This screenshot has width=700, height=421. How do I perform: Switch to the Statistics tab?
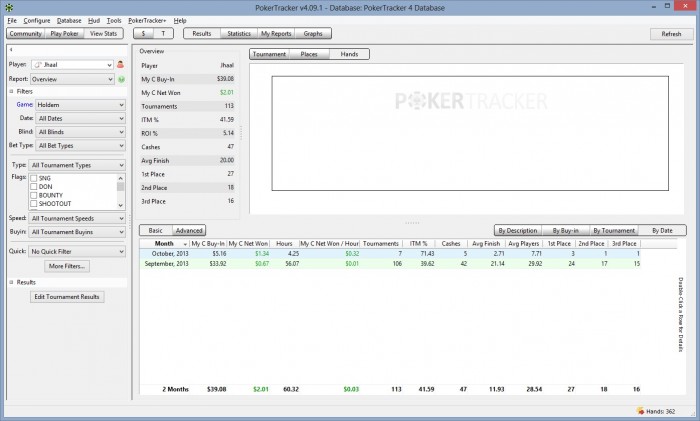pos(239,33)
